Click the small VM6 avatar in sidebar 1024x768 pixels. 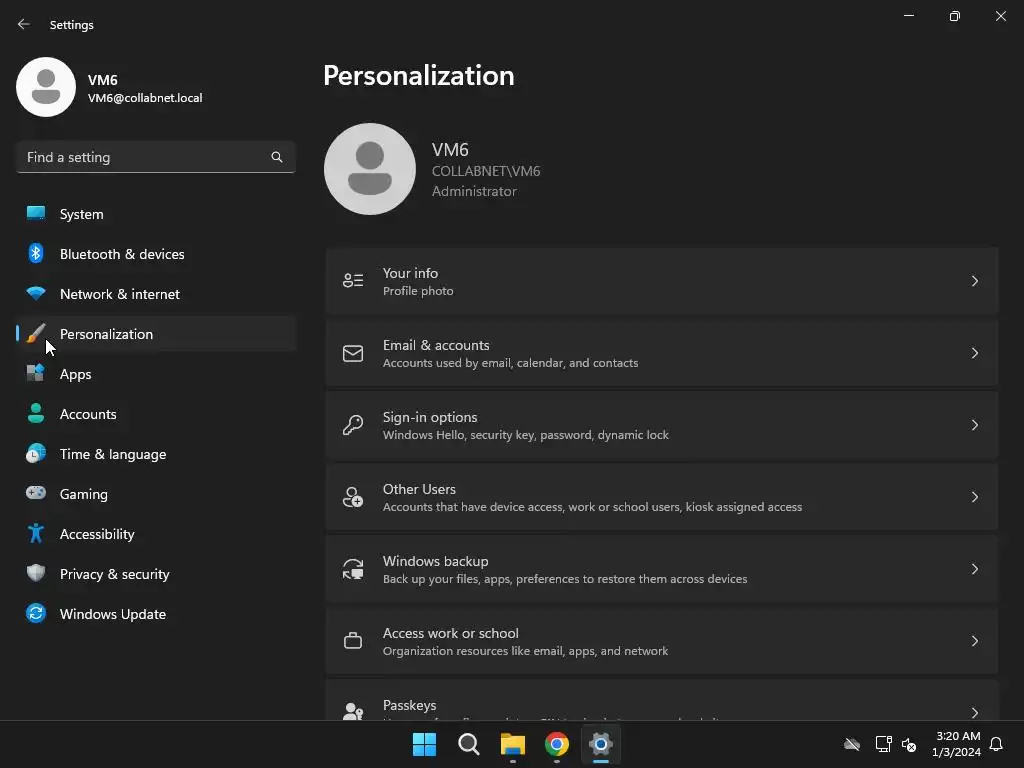tap(46, 87)
